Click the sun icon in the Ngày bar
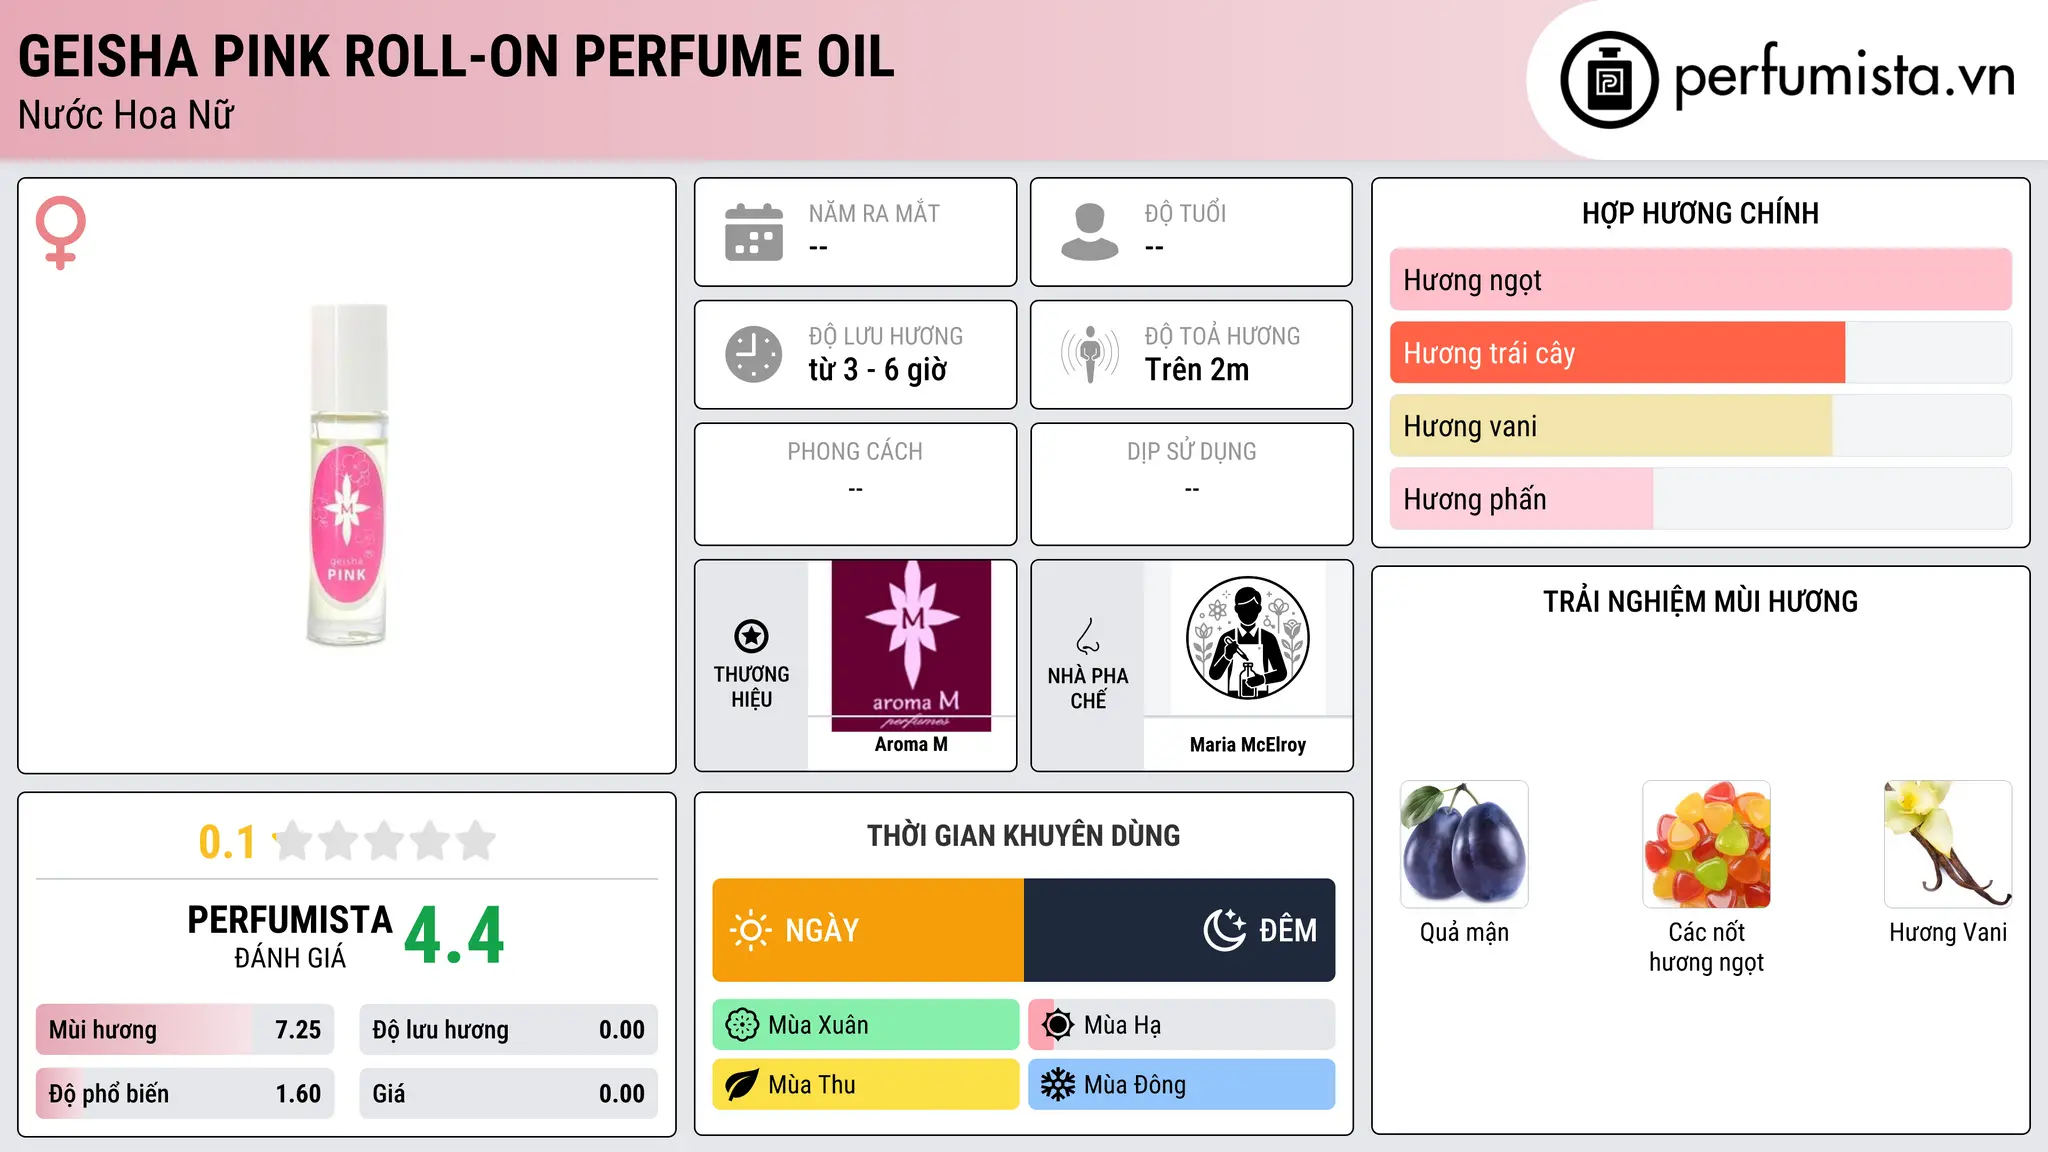Viewport: 2048px width, 1152px height. coord(751,930)
